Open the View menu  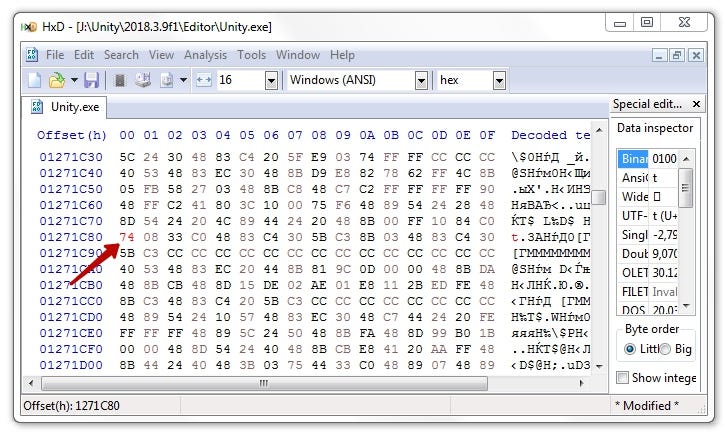[x=161, y=55]
